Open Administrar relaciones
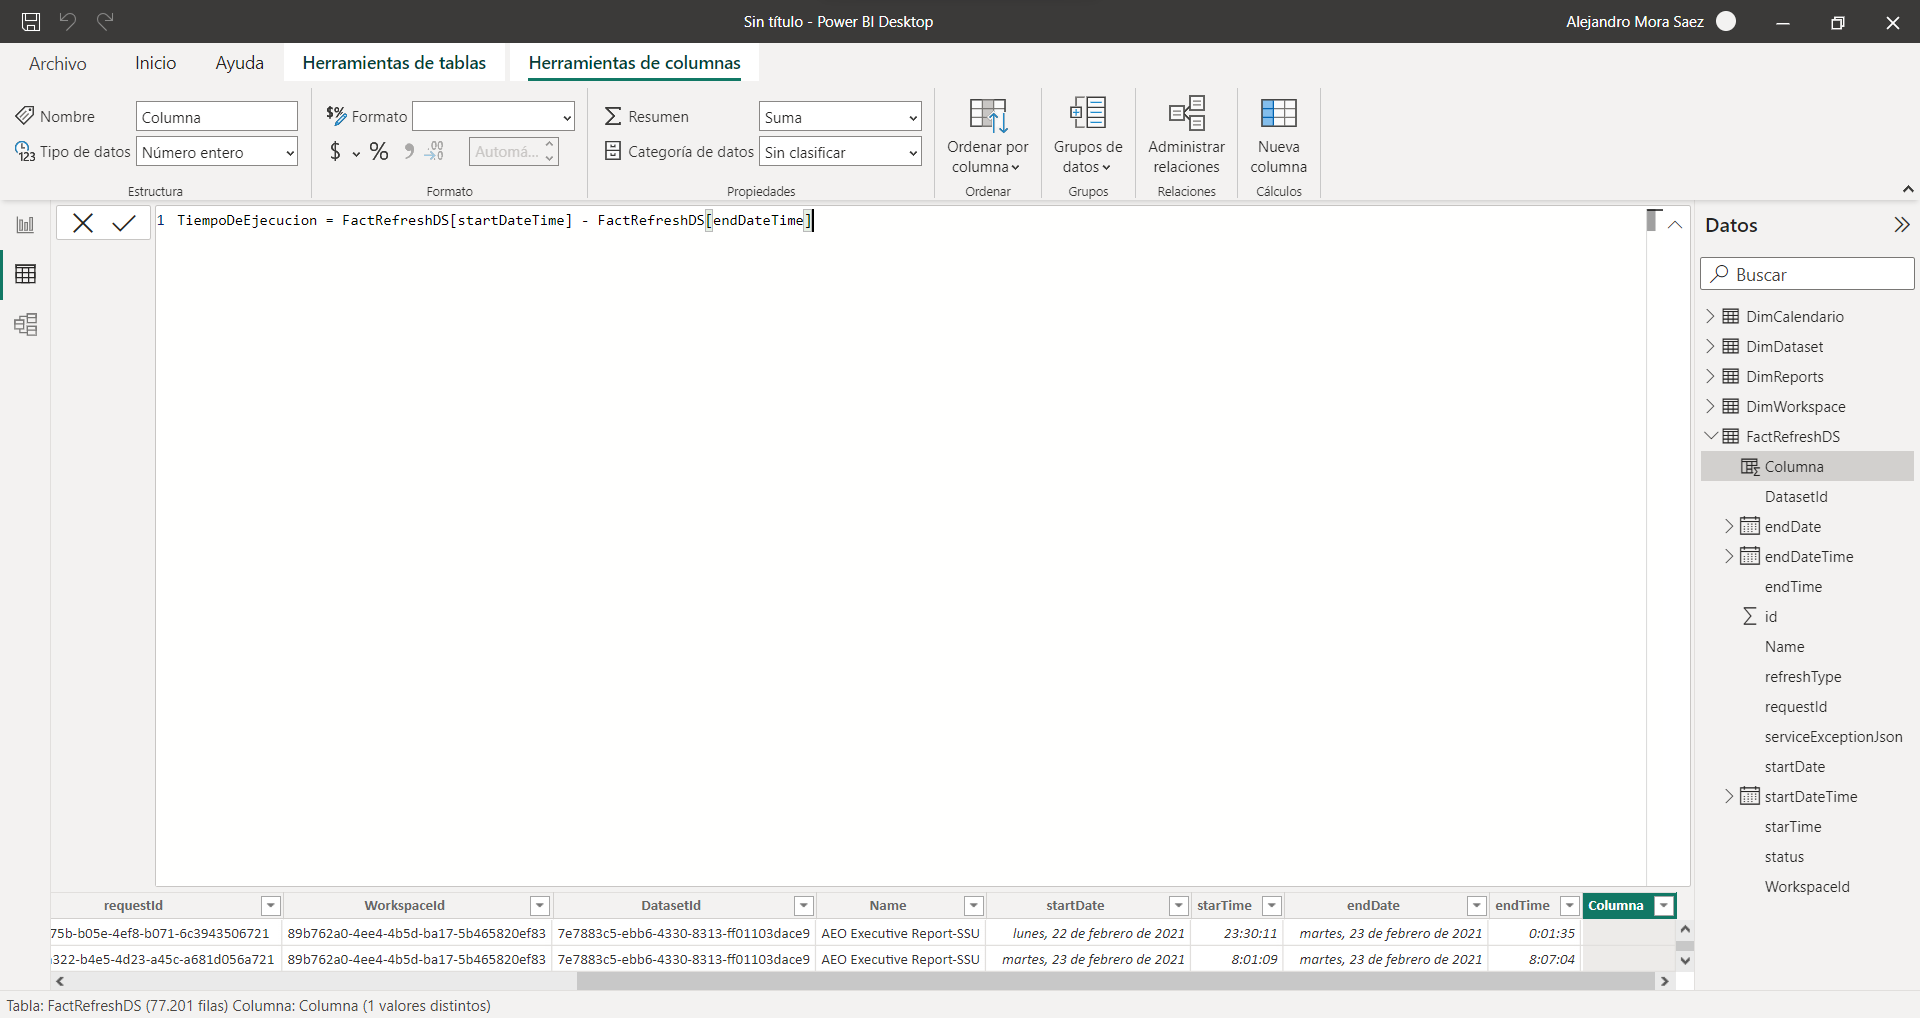1920x1018 pixels. (x=1186, y=136)
